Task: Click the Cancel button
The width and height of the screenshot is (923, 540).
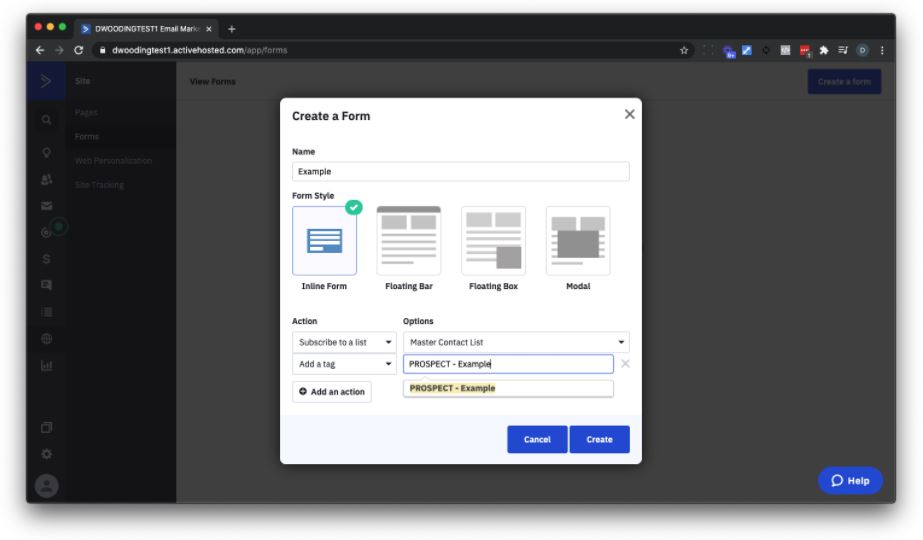Action: pyautogui.click(x=537, y=439)
